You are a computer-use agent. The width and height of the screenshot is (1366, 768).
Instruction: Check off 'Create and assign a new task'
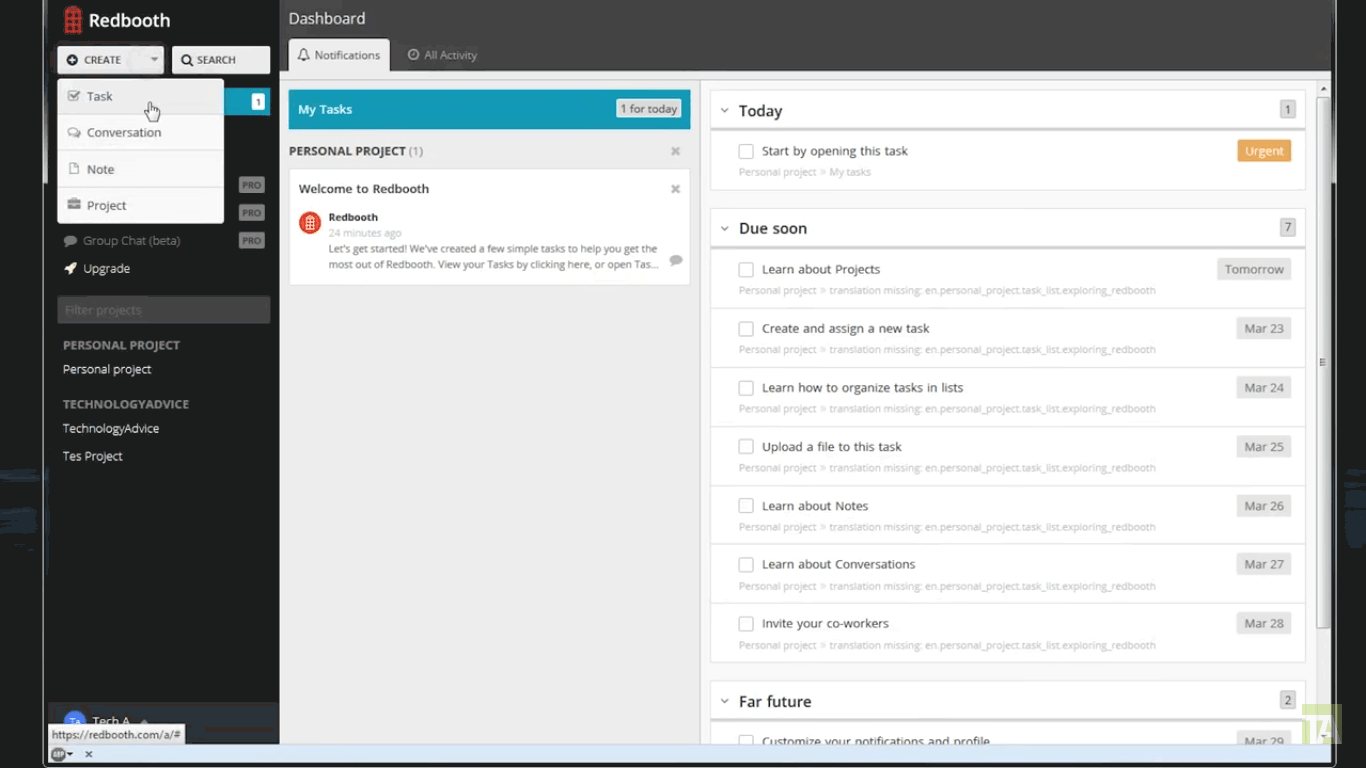(x=746, y=328)
